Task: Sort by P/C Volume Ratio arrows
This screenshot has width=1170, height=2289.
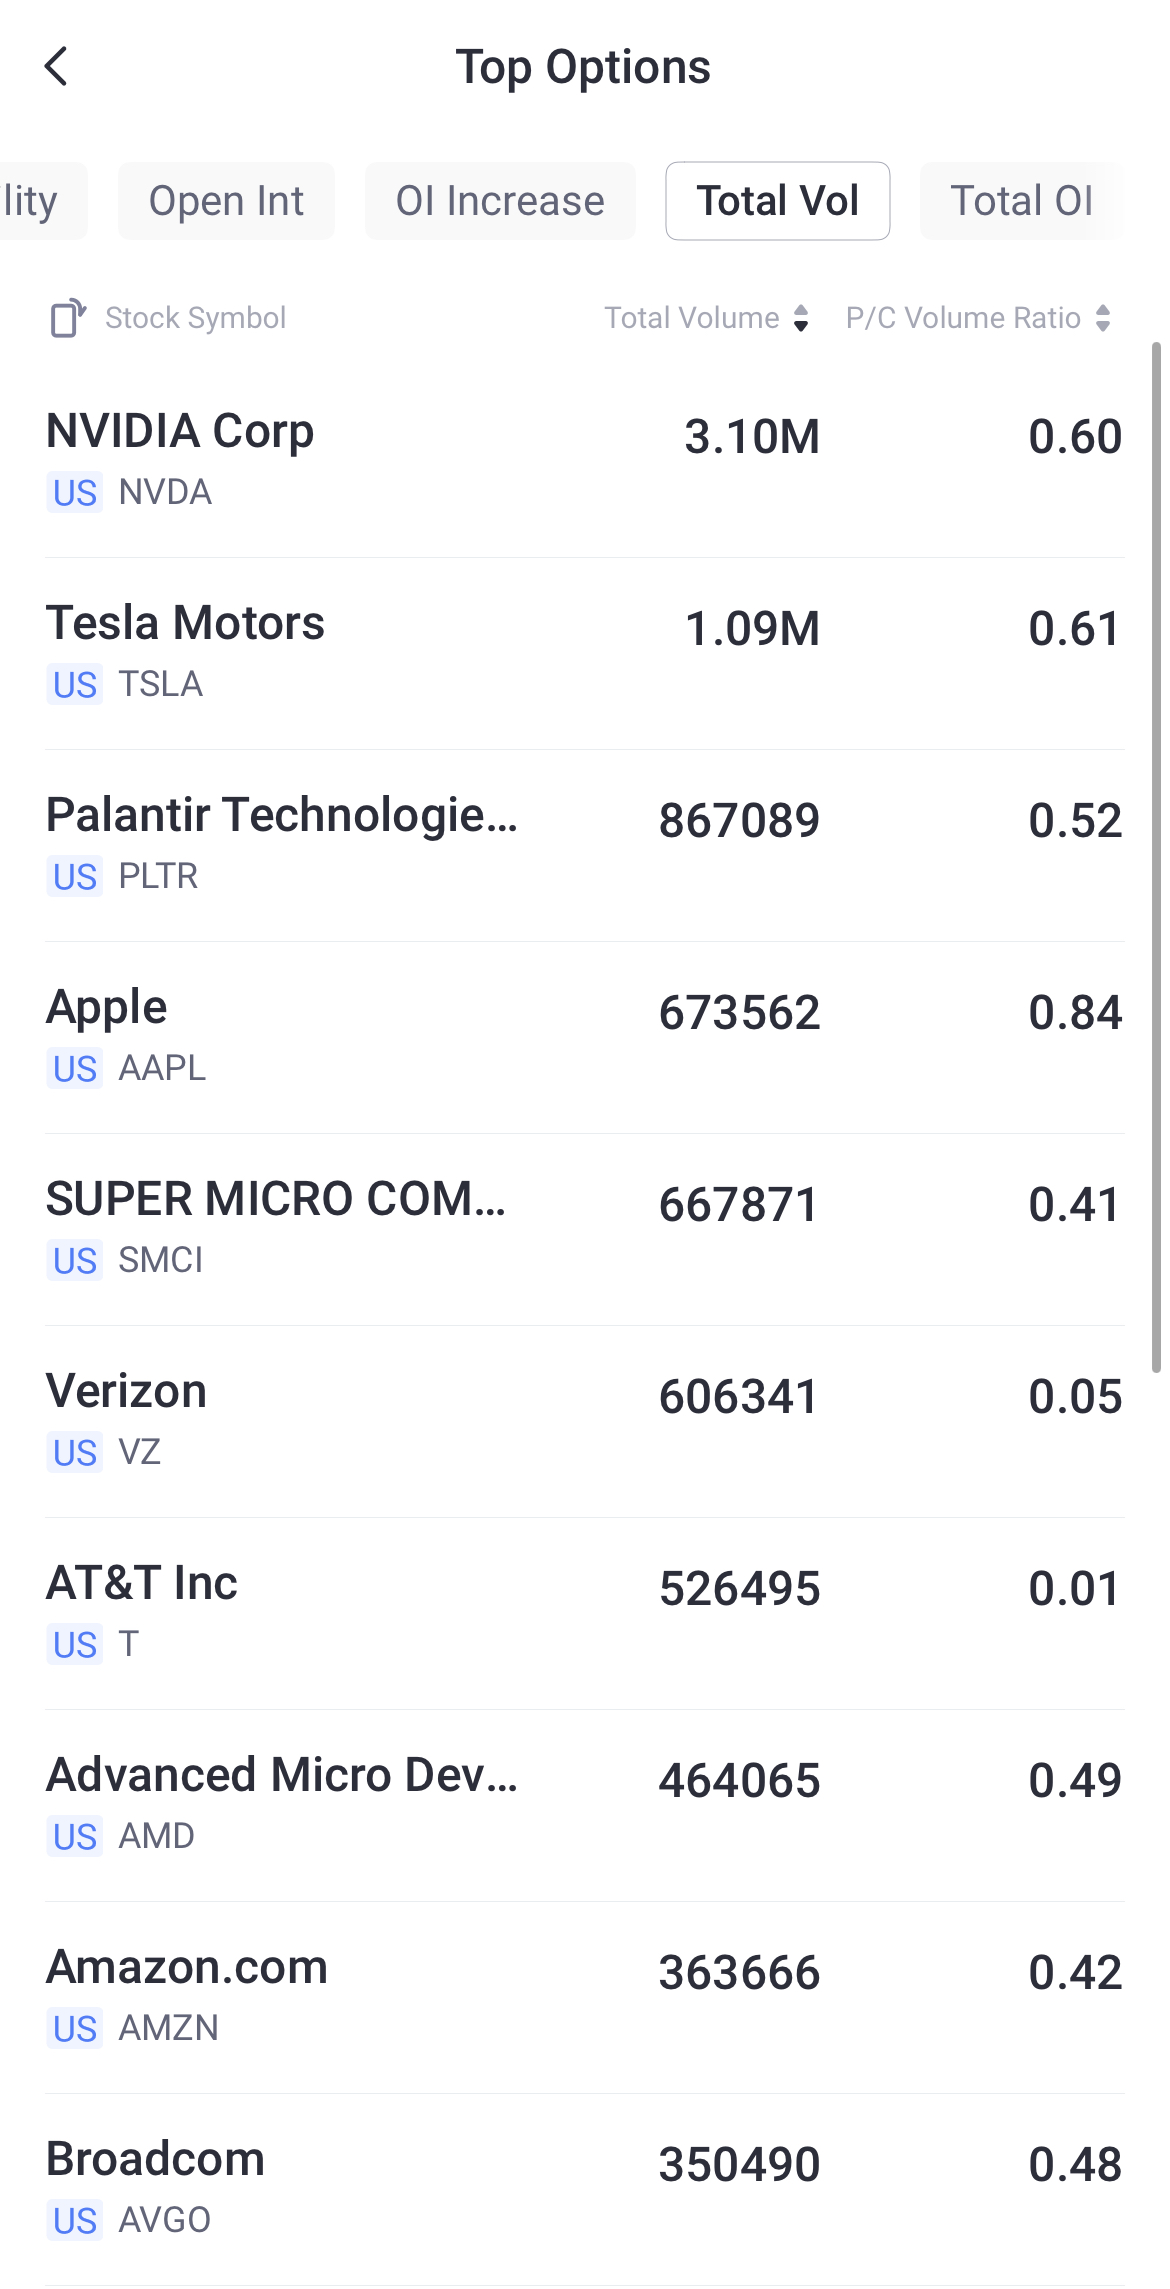Action: pos(1103,318)
